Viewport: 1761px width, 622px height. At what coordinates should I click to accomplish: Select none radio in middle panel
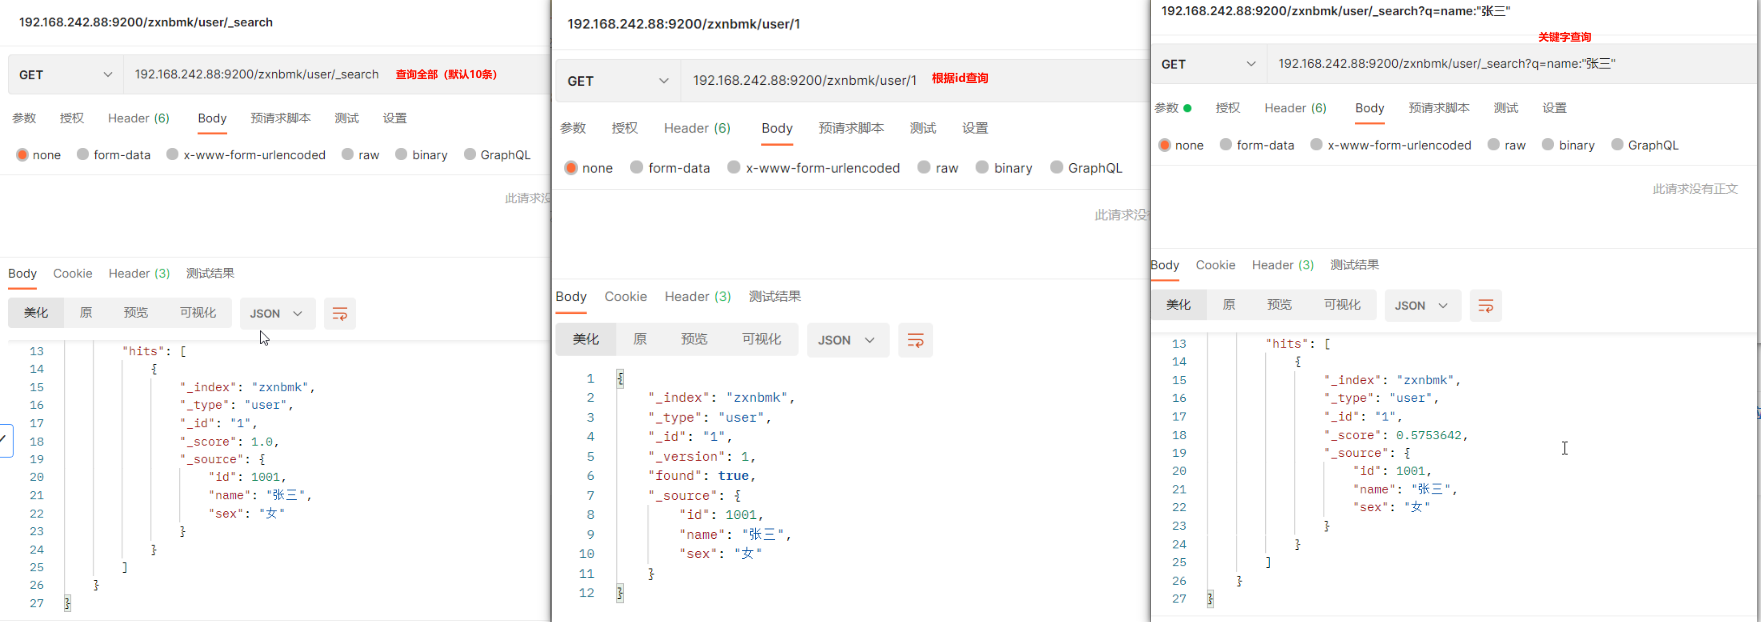[571, 168]
